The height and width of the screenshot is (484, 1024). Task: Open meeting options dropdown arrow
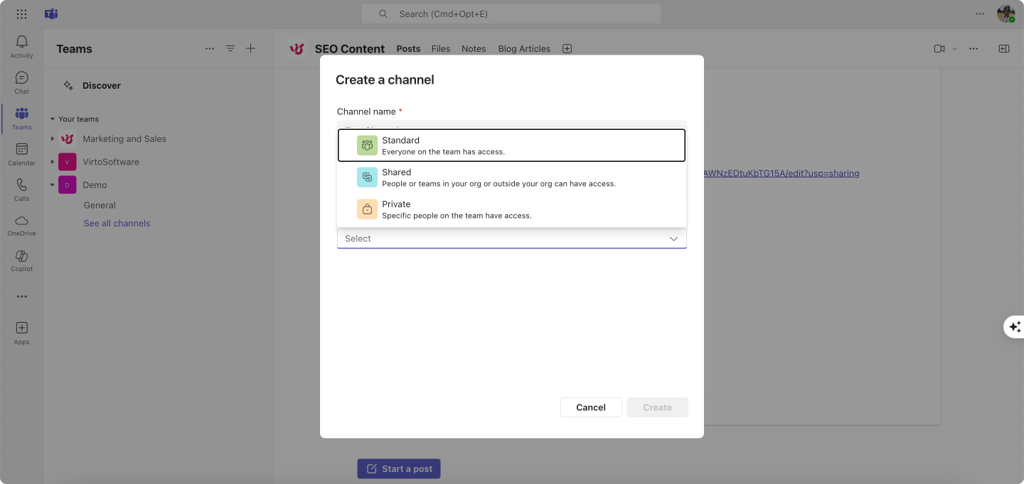click(955, 48)
